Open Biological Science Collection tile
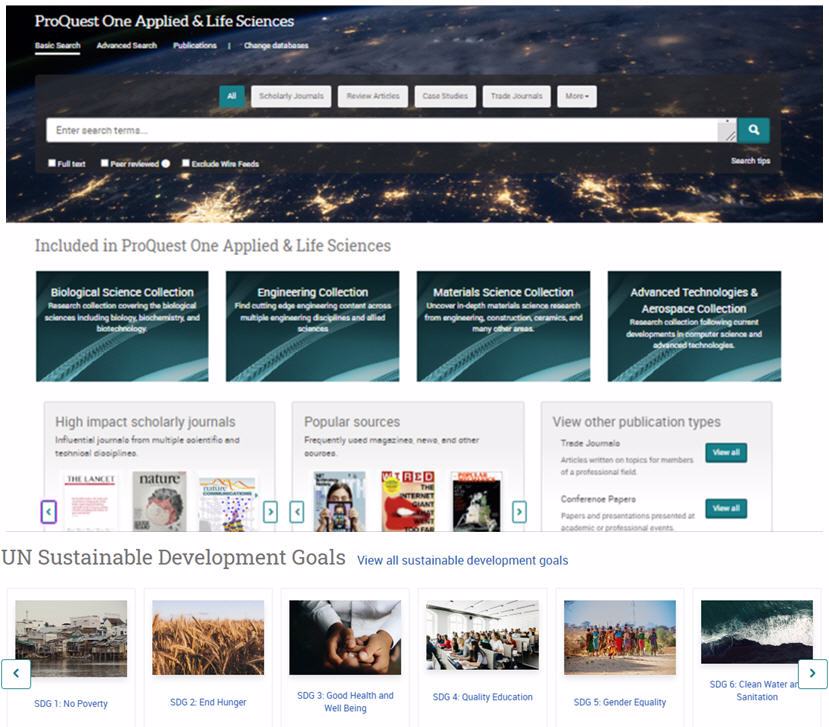 (122, 326)
